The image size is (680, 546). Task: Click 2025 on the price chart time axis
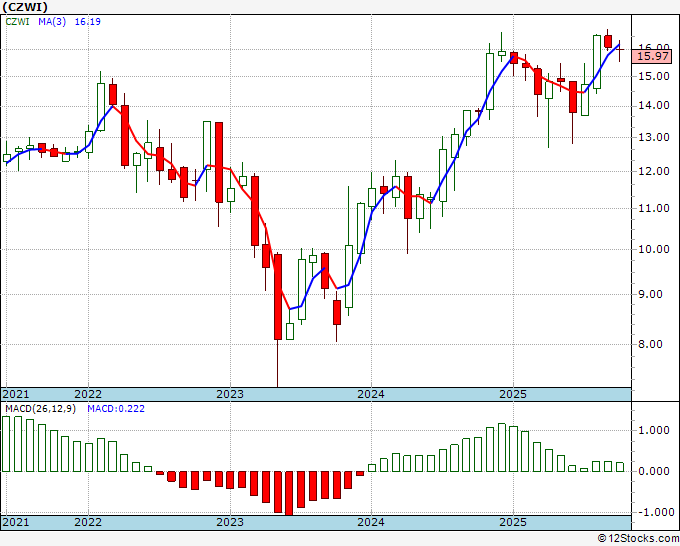click(x=513, y=394)
